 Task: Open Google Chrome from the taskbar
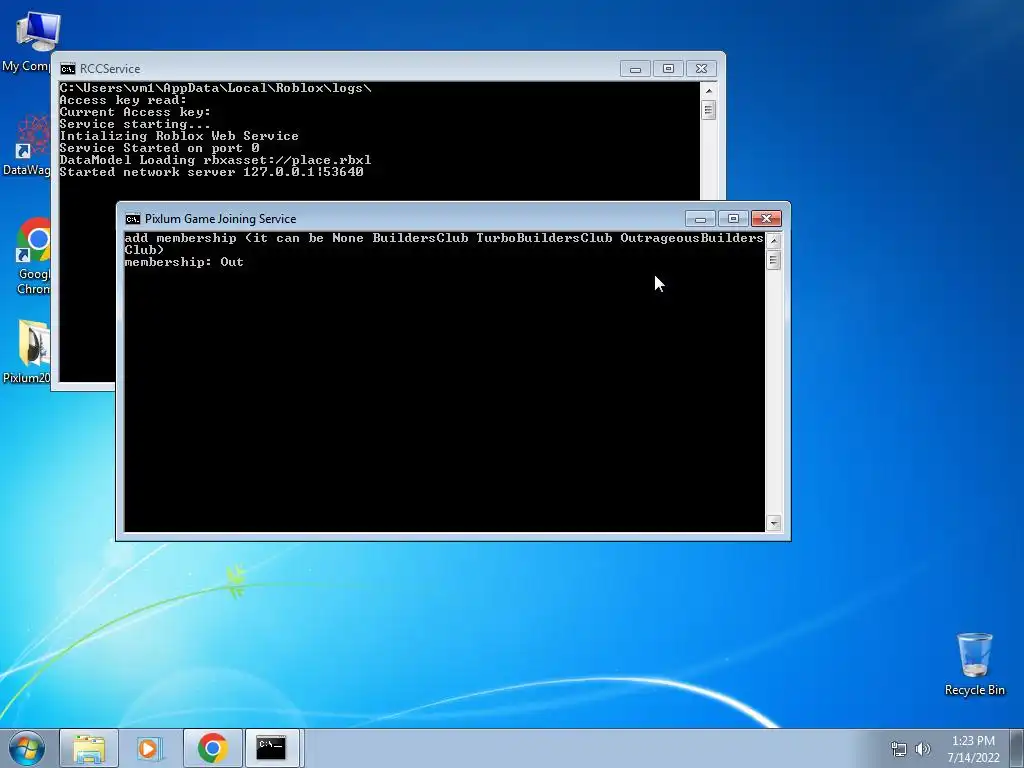[x=212, y=748]
